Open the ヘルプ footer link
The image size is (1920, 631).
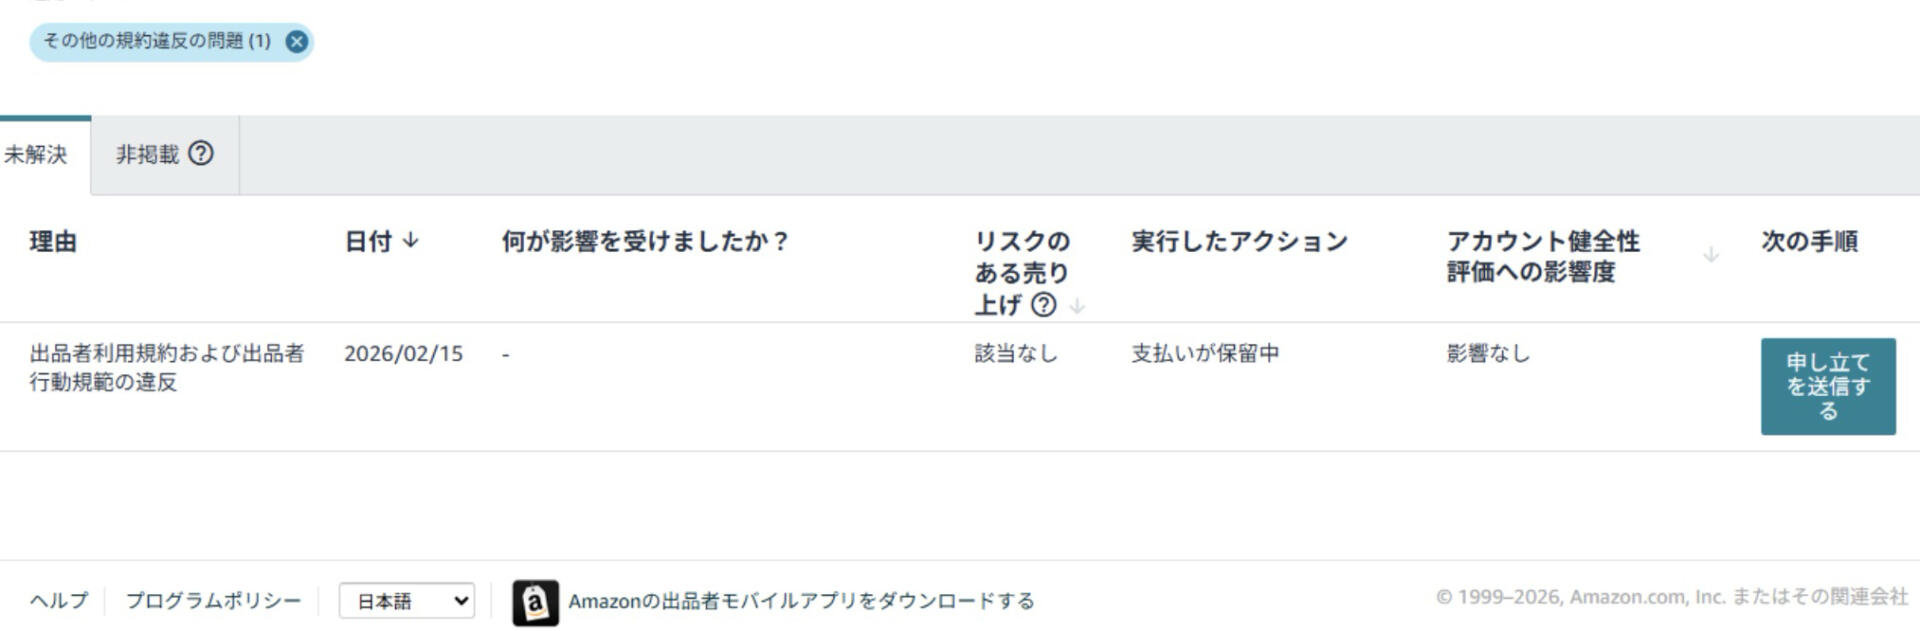[x=59, y=600]
